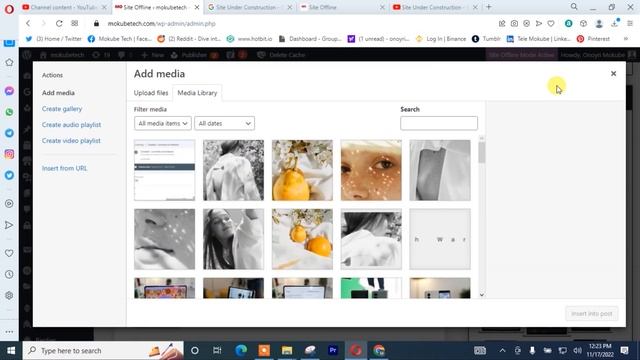
Task: Open Google Chrome from the taskbar
Action: pyautogui.click(x=379, y=350)
